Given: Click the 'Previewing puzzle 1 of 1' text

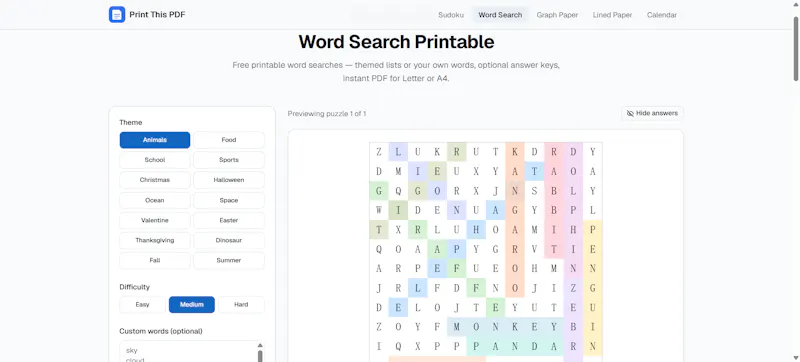Looking at the screenshot, I should pos(327,114).
